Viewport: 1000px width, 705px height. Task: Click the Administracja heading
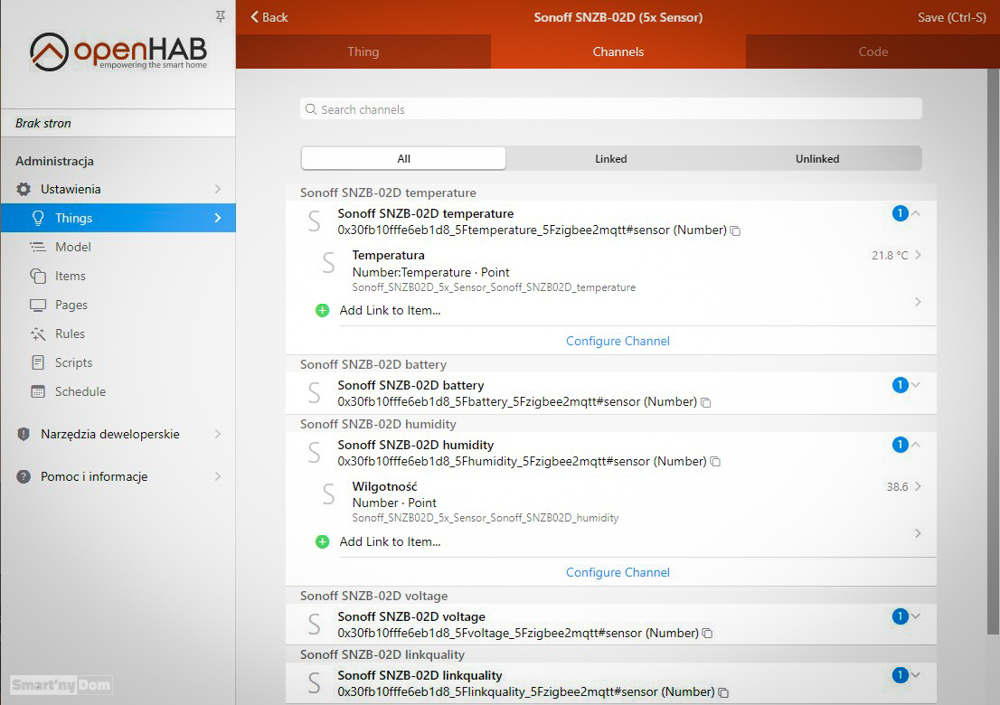coord(55,161)
